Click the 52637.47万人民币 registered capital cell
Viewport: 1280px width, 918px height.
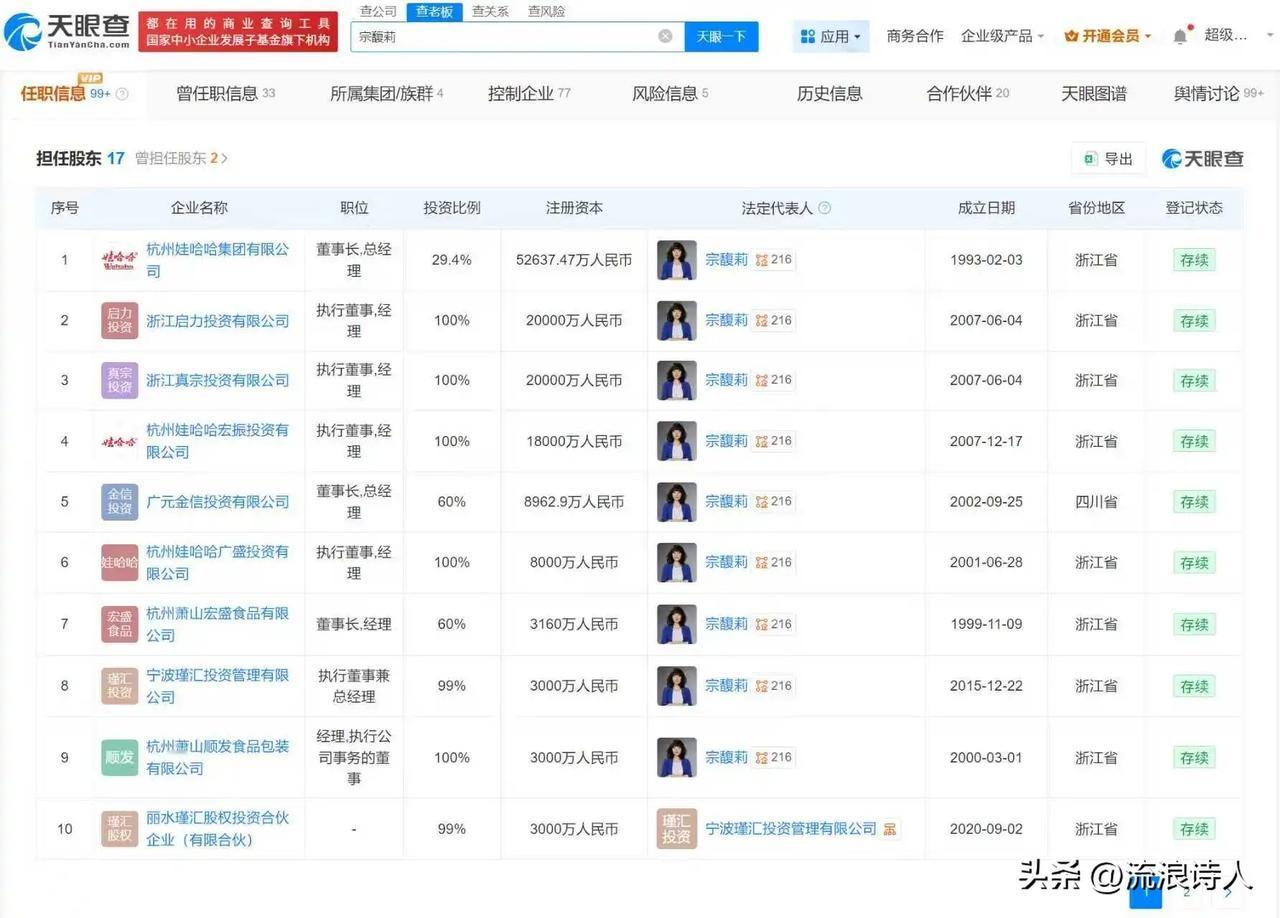[x=574, y=260]
